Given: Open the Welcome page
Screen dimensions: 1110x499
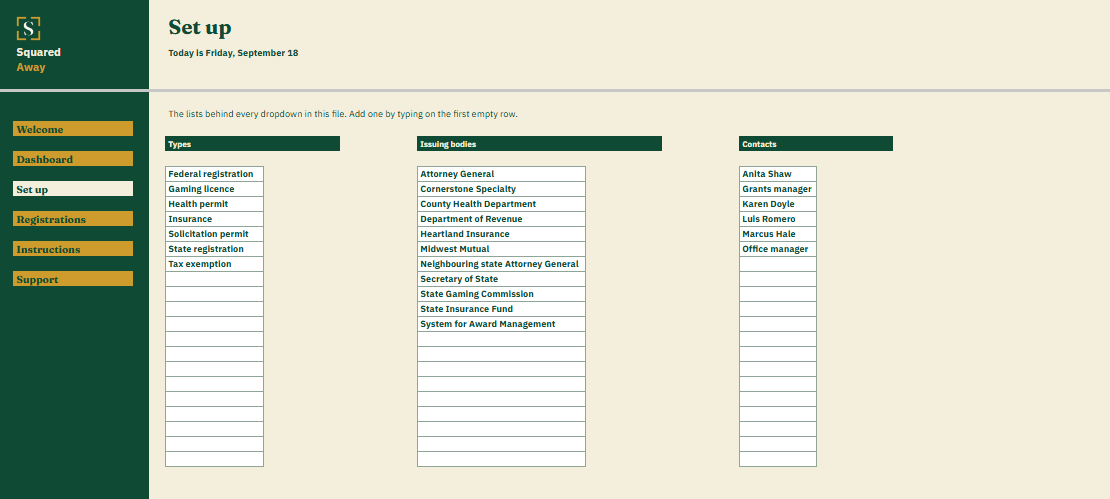Looking at the screenshot, I should 73,129.
